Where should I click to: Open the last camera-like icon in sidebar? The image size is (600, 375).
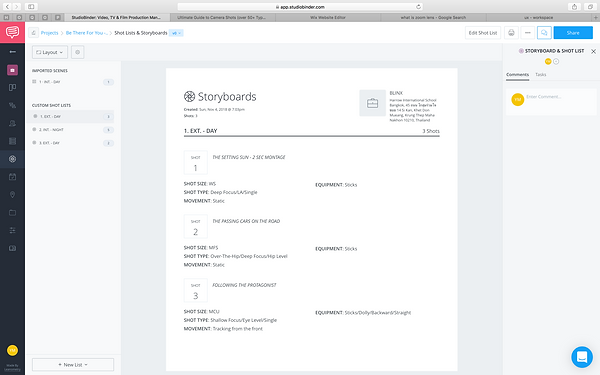12,248
